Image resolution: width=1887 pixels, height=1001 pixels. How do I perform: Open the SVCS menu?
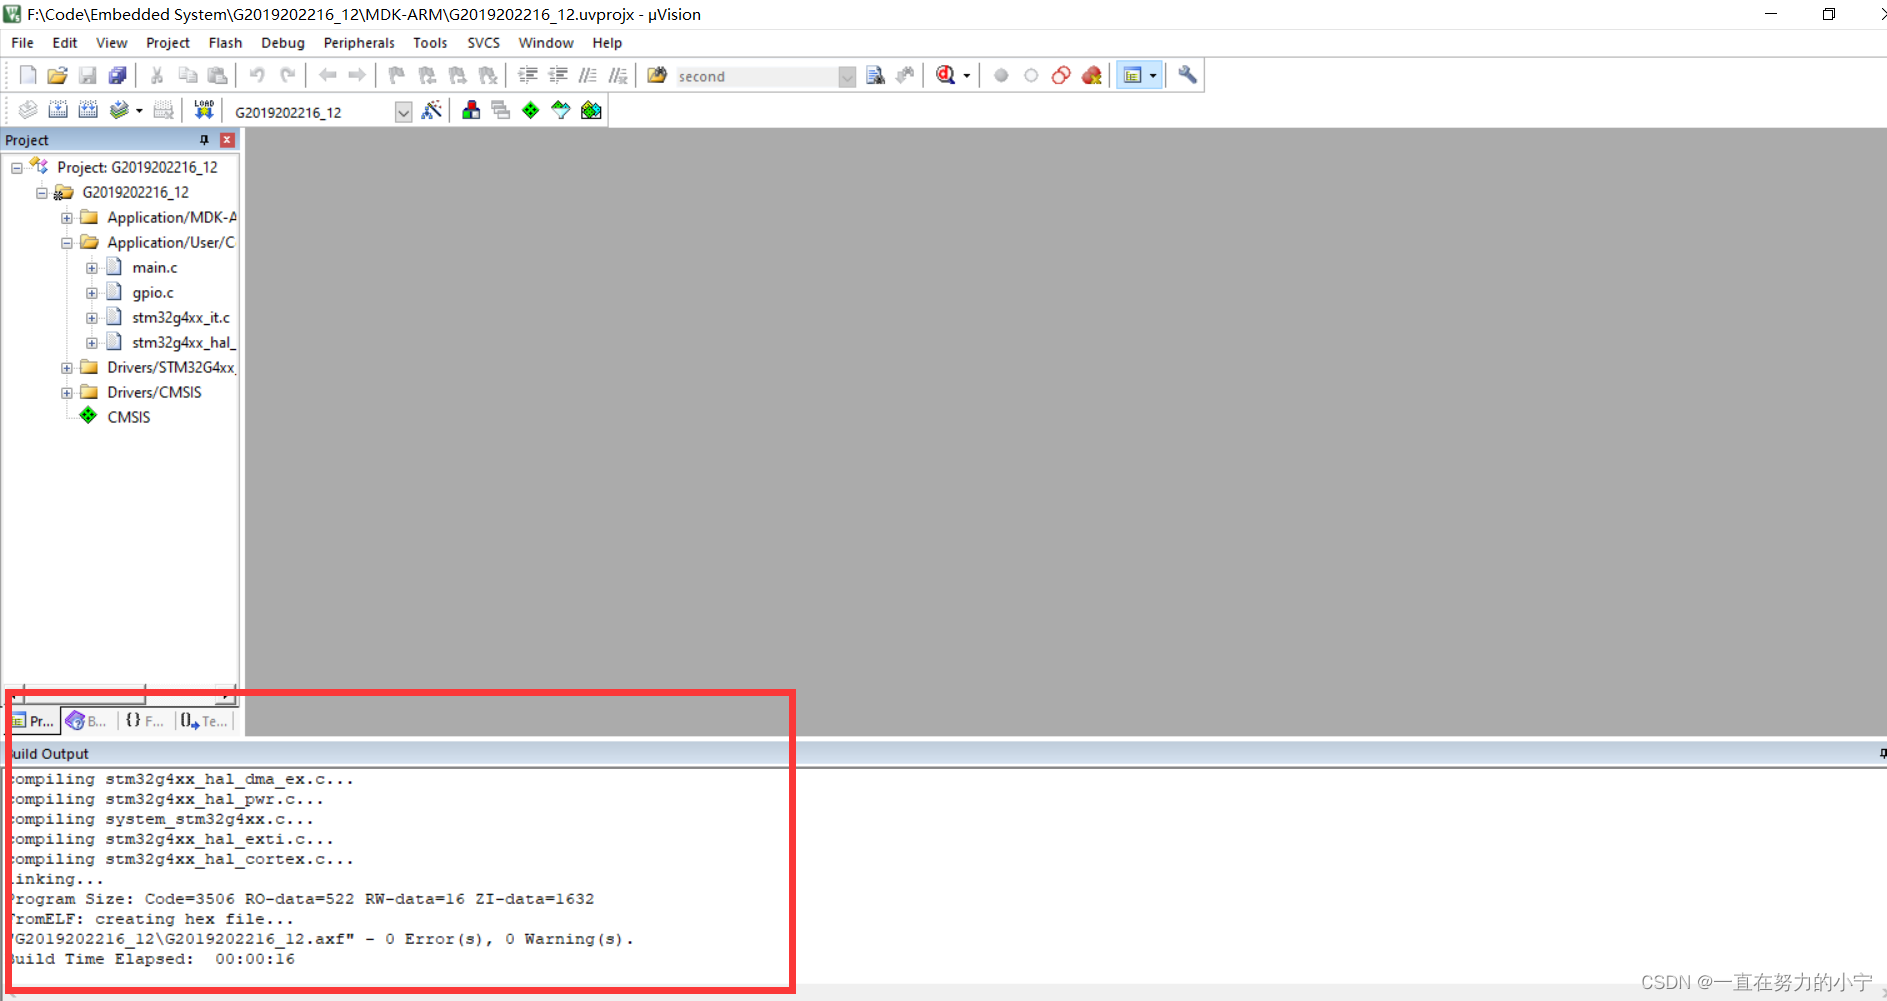point(484,43)
